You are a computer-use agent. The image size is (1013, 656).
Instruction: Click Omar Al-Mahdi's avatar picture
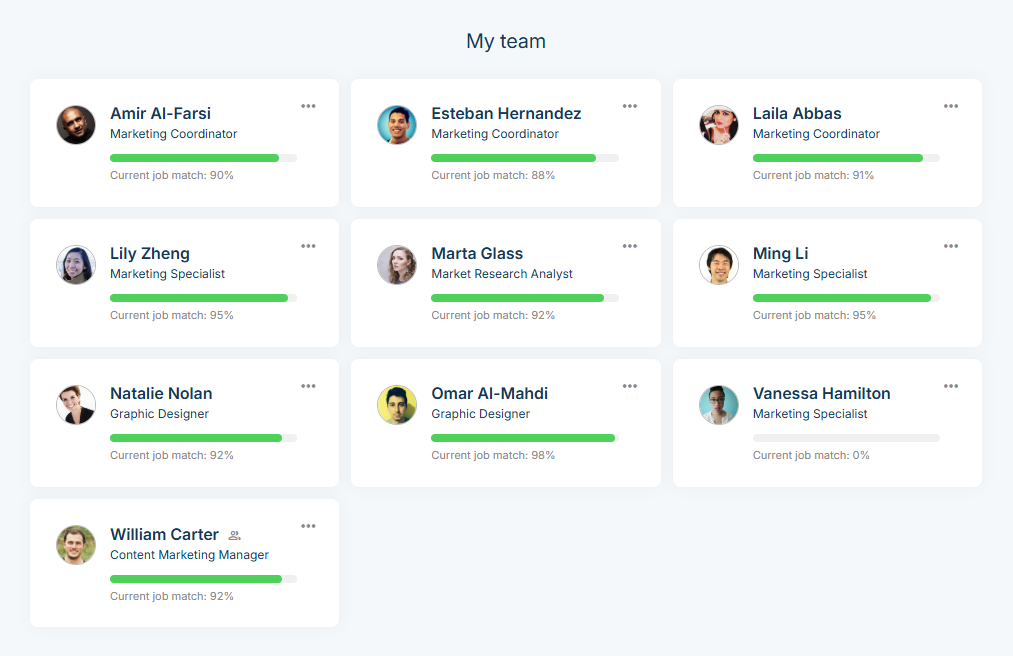[x=397, y=405]
